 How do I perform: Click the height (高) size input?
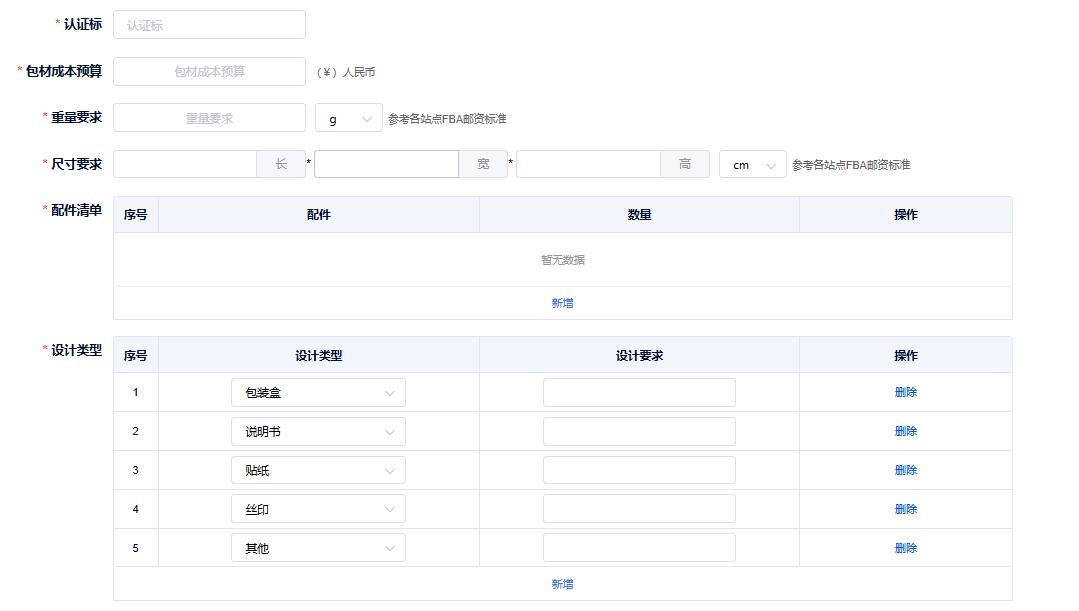point(588,164)
